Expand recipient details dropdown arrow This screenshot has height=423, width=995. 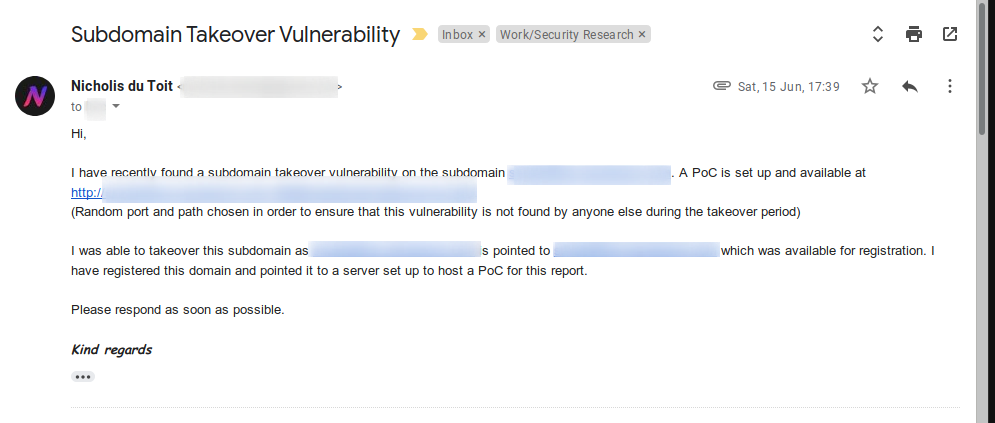116,107
